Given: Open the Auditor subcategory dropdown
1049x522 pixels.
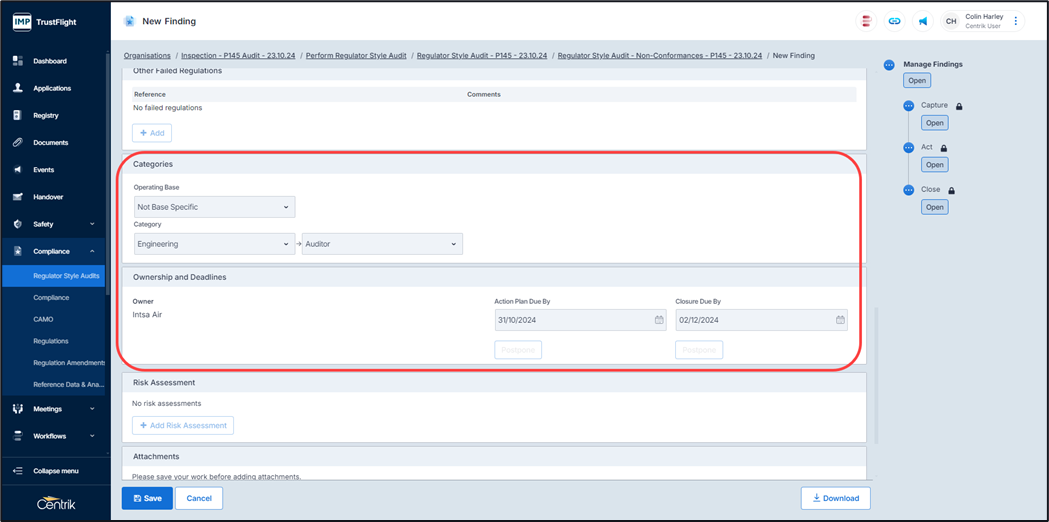Looking at the screenshot, I should (382, 244).
